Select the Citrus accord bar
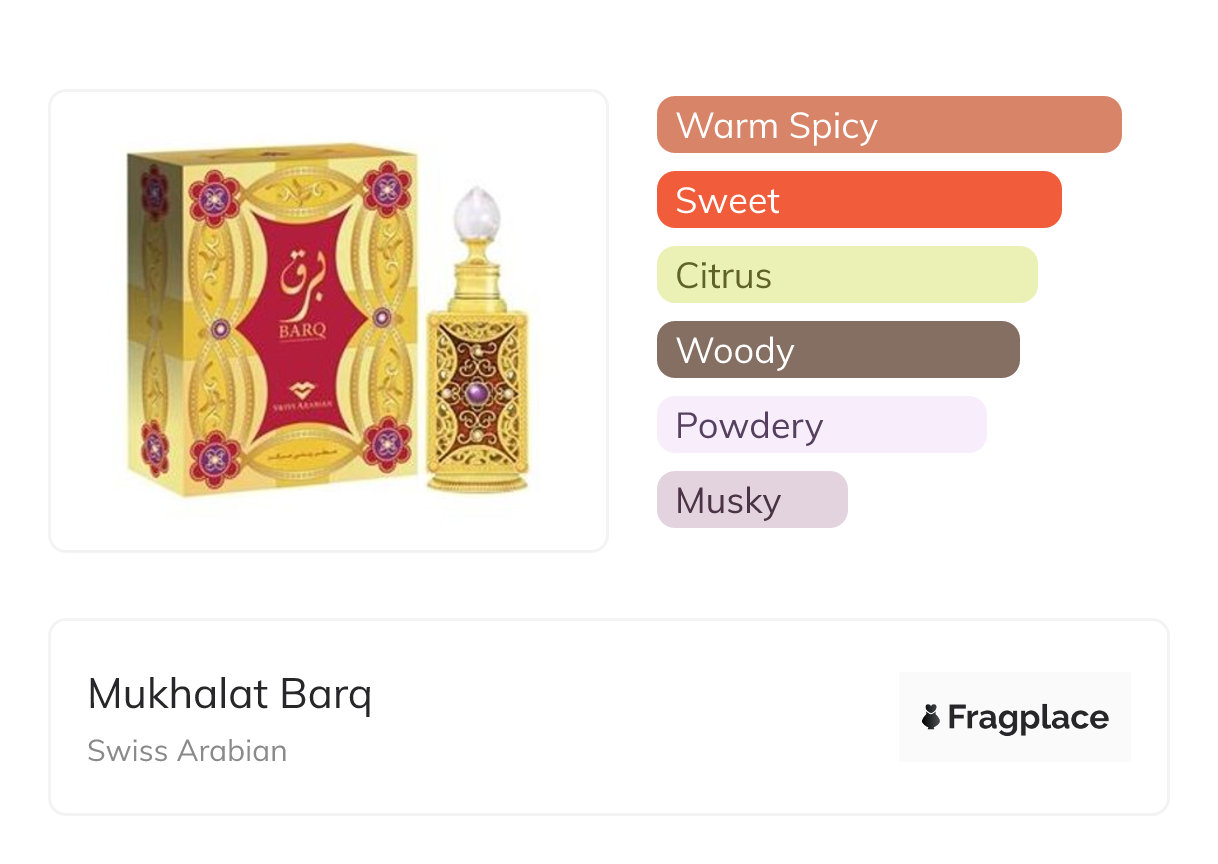 846,275
